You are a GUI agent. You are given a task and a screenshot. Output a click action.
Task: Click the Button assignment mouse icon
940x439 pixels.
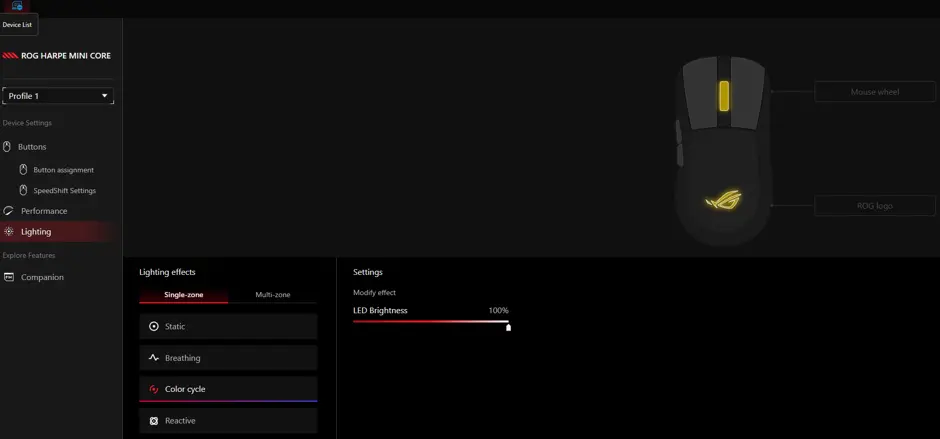pyautogui.click(x=23, y=170)
